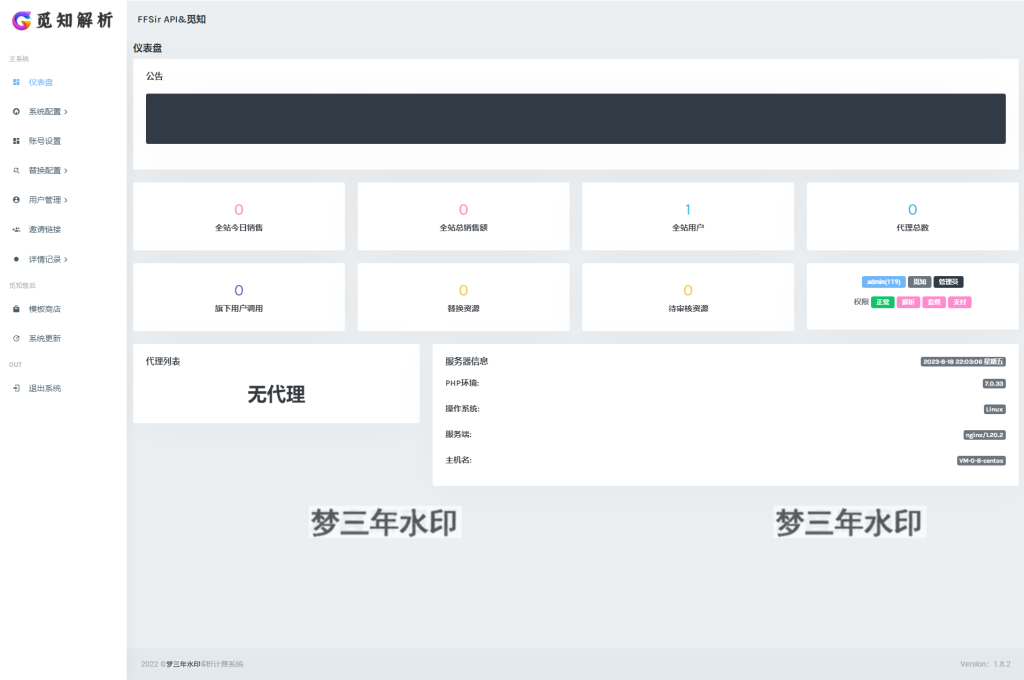Click the PHP version 7.0.33 badge

pos(994,383)
